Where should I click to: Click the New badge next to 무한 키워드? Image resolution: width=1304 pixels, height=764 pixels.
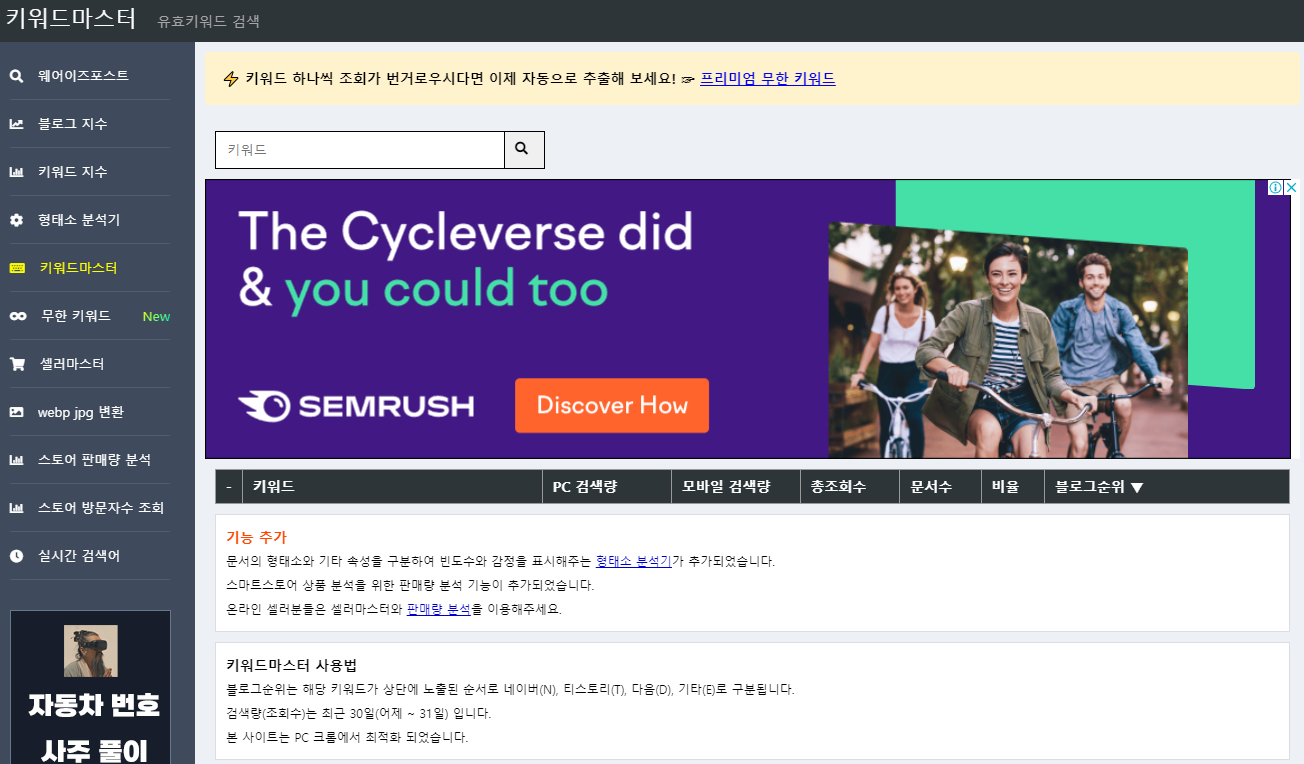click(156, 316)
